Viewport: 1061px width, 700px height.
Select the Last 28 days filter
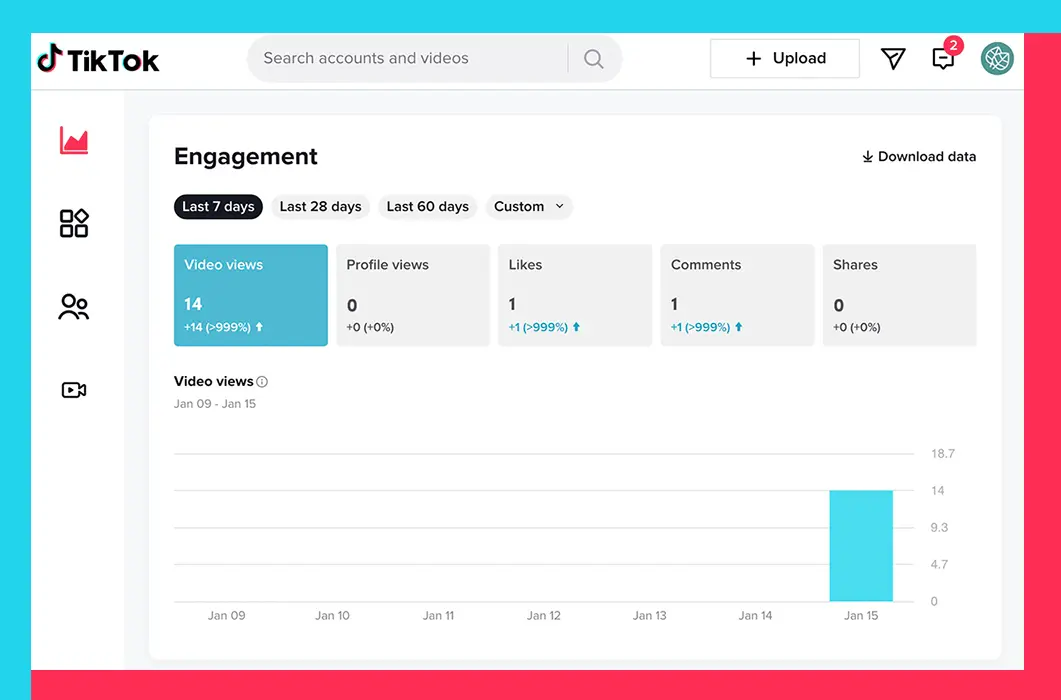[320, 207]
